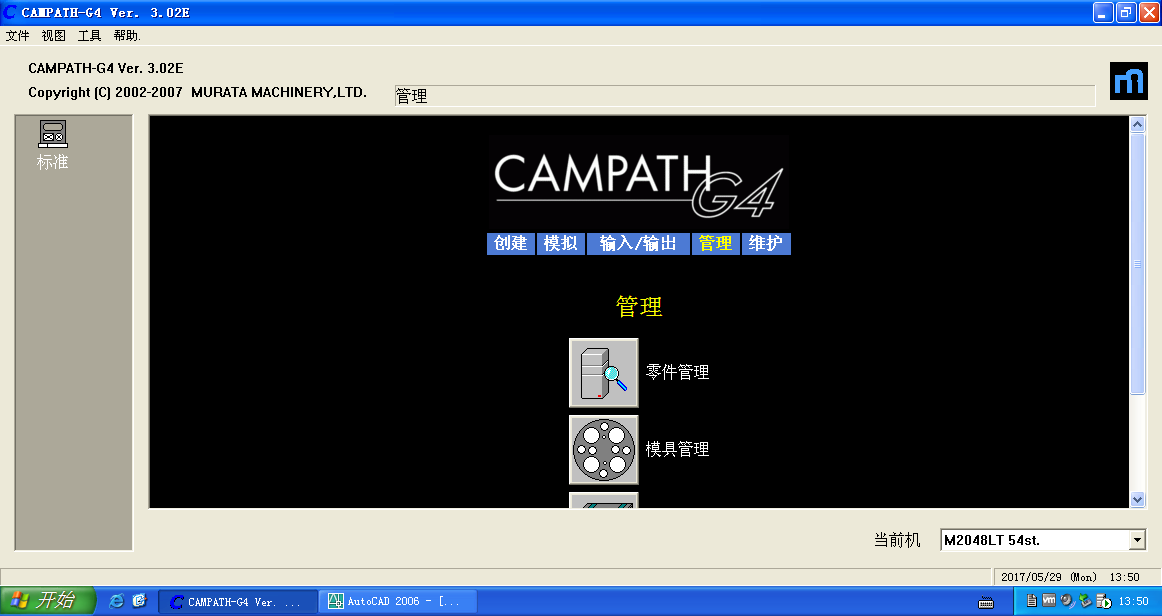This screenshot has width=1162, height=616.
Task: Select the highlighted 管理 tab
Action: coord(715,243)
